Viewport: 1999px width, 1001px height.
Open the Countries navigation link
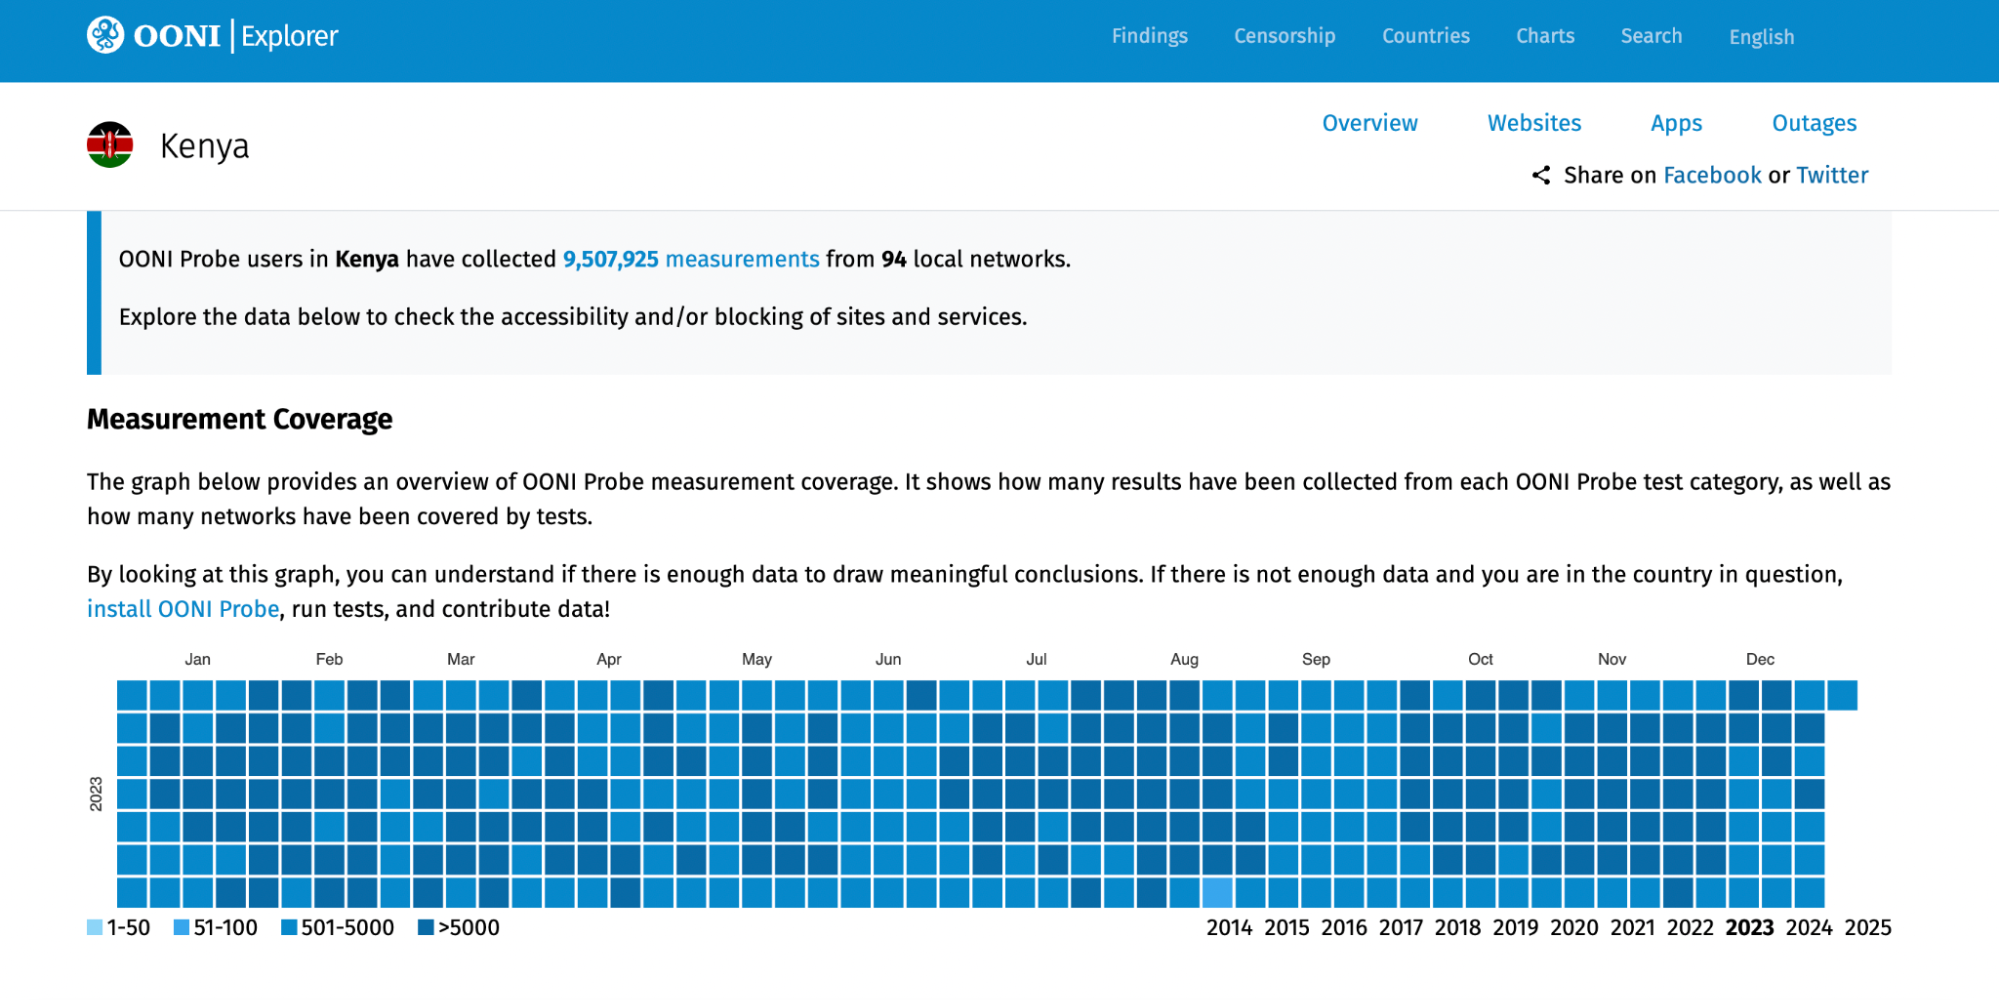coord(1425,36)
